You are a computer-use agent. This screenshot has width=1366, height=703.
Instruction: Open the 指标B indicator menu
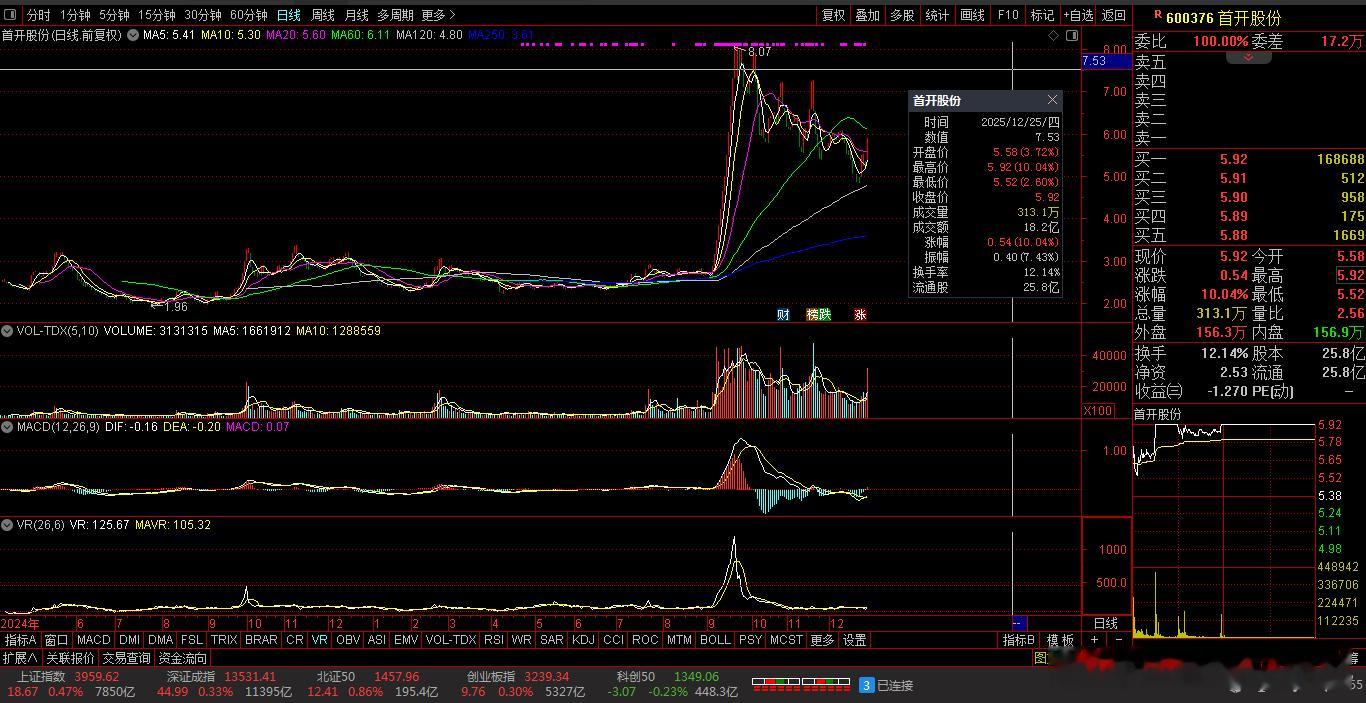coord(1019,640)
